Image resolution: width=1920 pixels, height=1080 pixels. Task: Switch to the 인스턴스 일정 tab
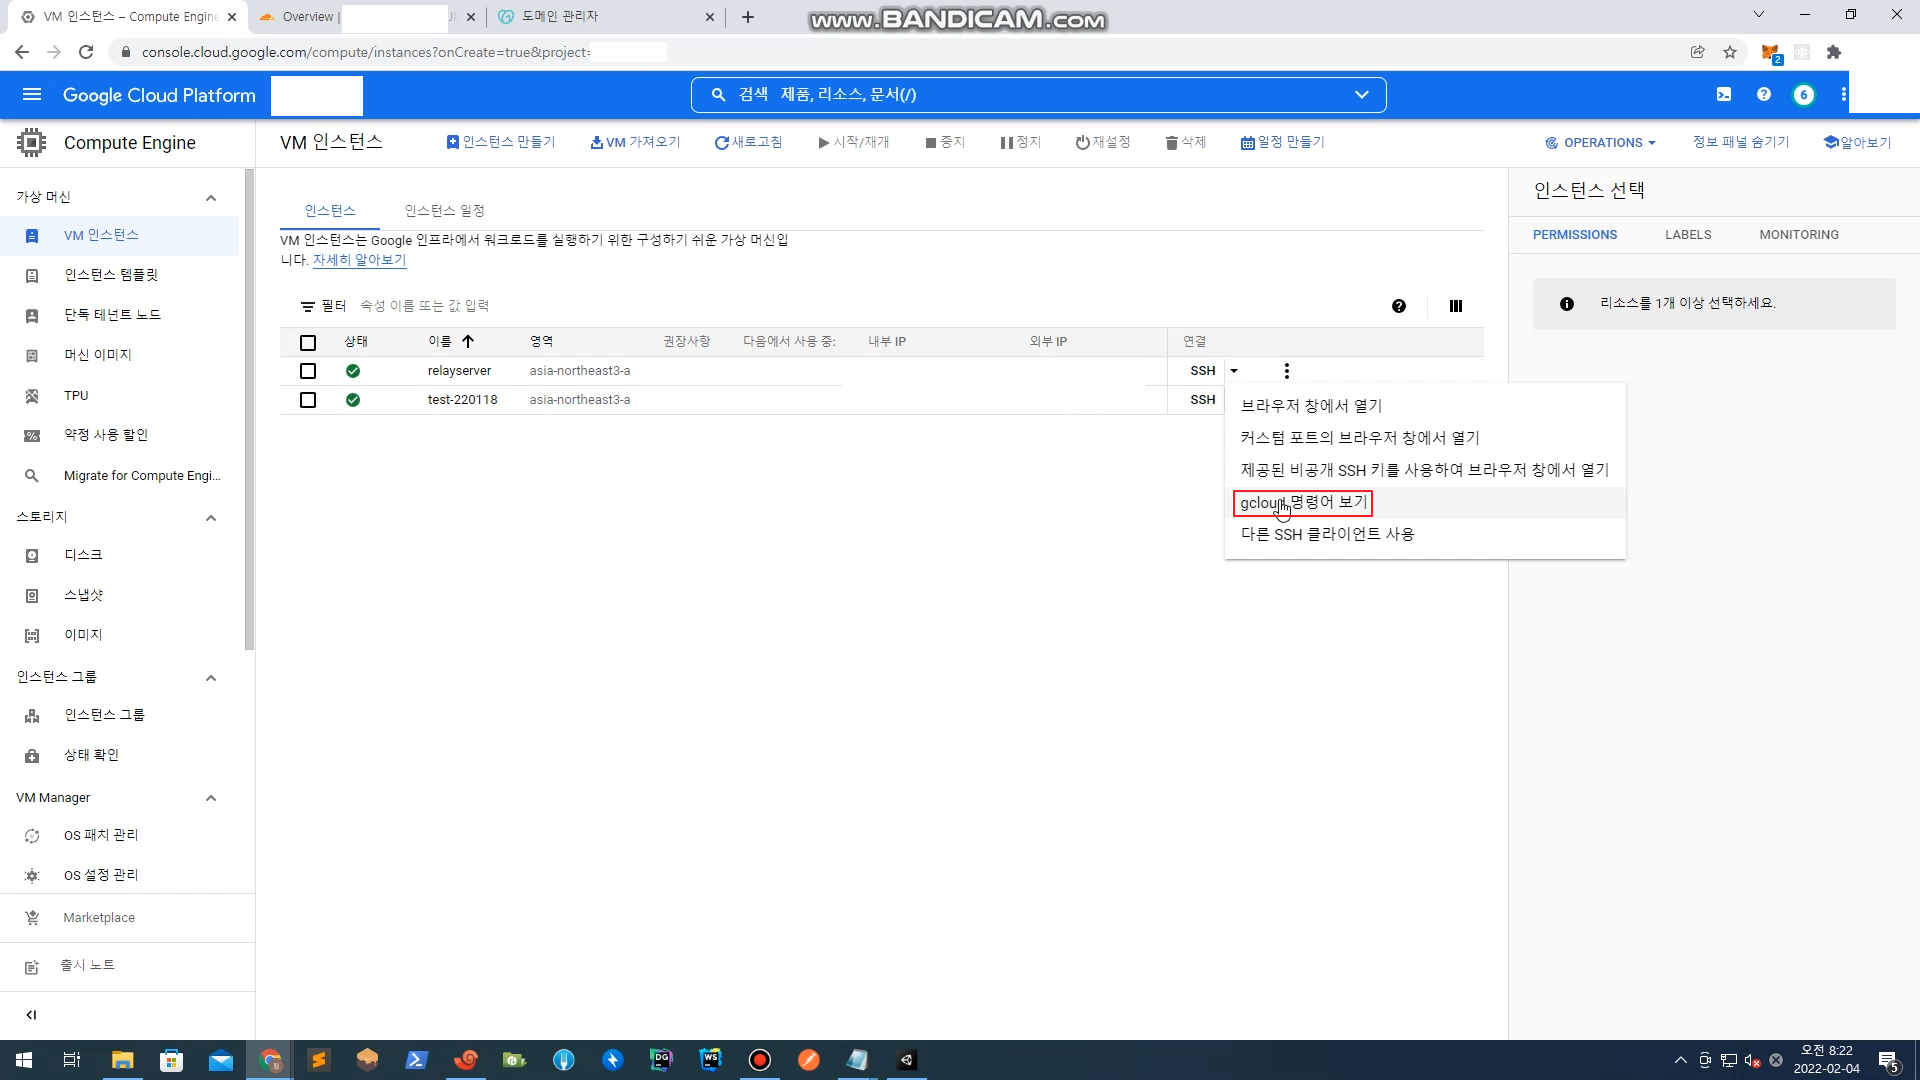click(x=444, y=211)
